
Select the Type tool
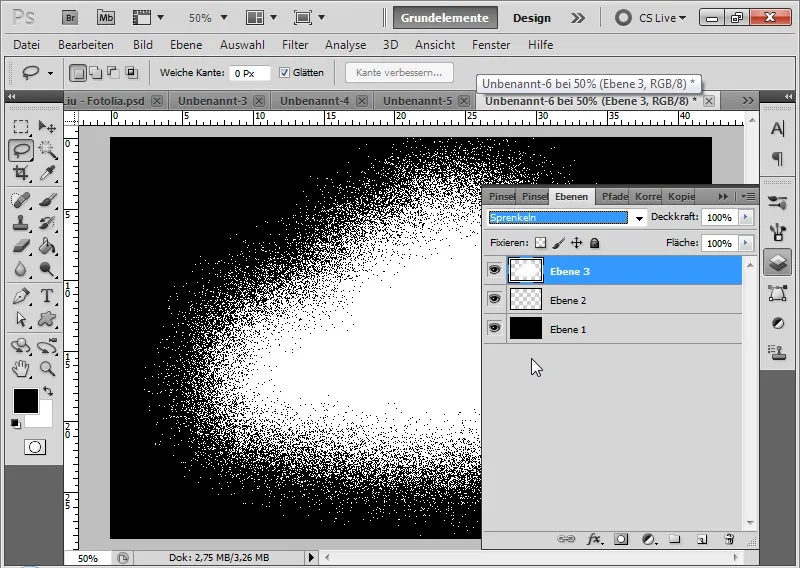[47, 295]
